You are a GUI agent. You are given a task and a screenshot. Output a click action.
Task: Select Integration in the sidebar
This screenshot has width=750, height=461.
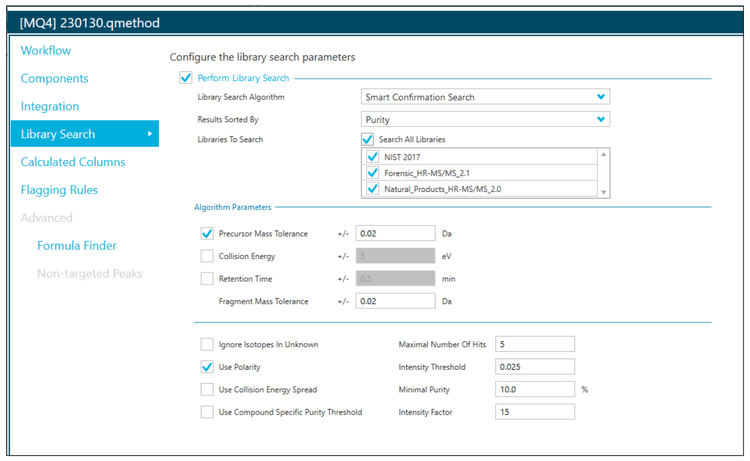tap(49, 106)
